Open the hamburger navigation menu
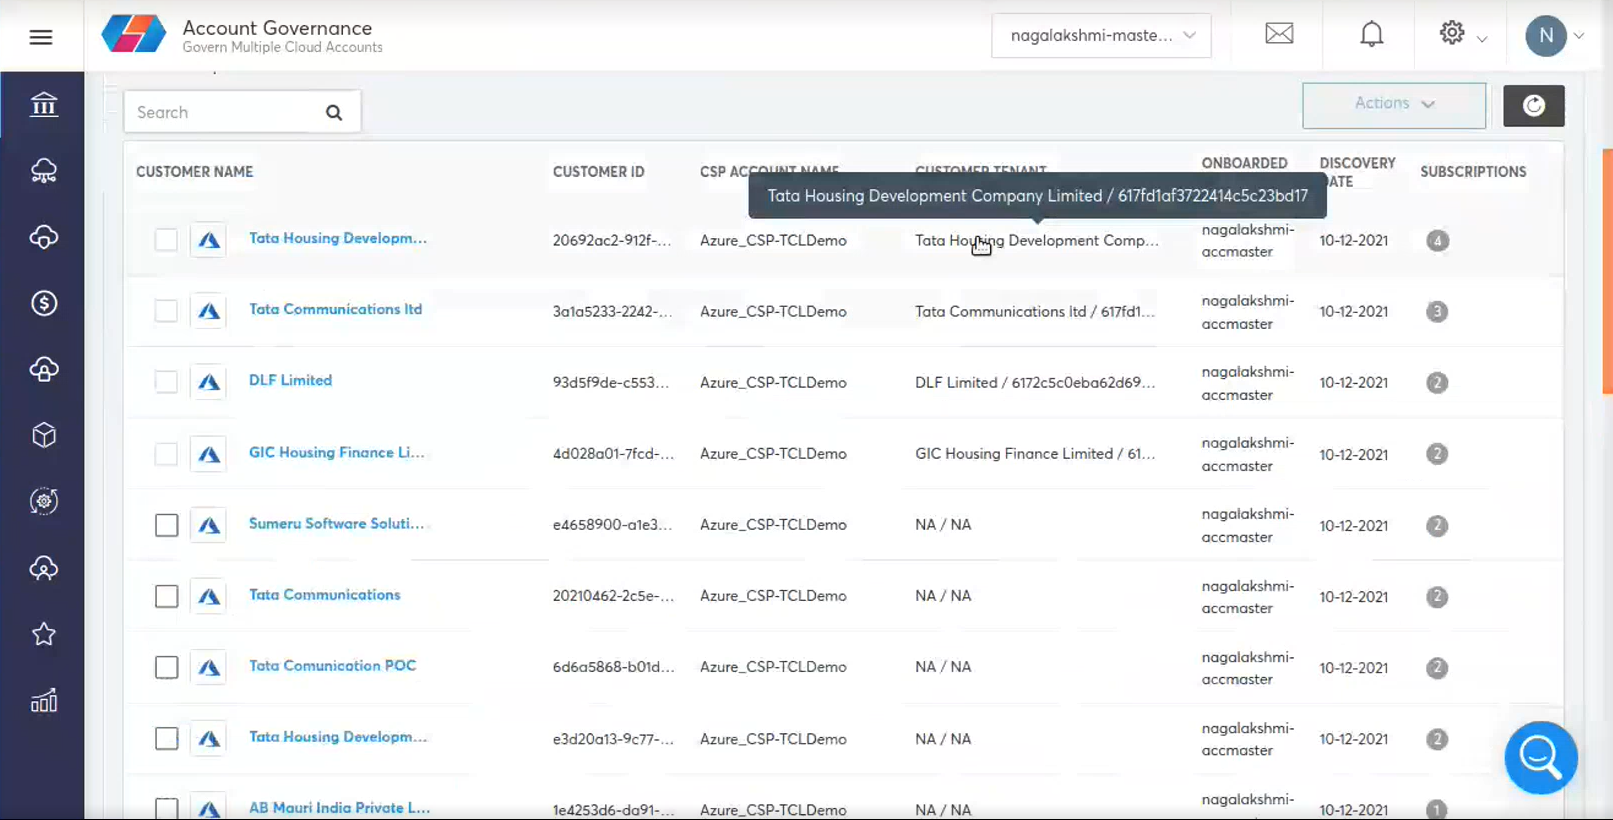This screenshot has height=820, width=1613. 41,37
